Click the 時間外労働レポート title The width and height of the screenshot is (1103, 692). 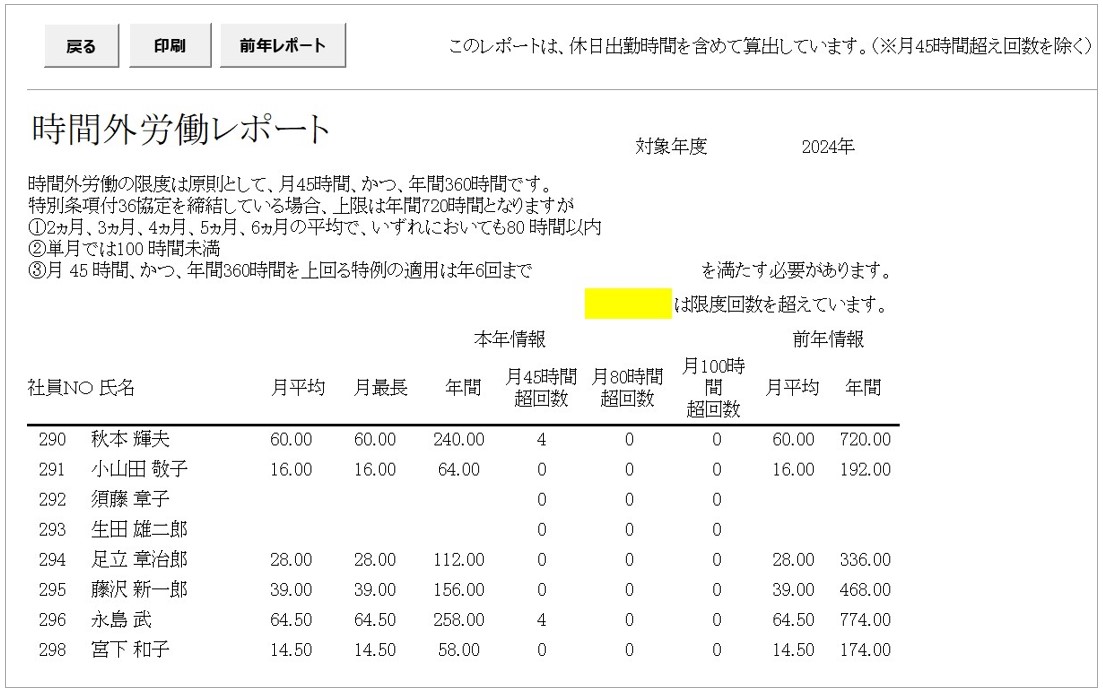[x=181, y=129]
